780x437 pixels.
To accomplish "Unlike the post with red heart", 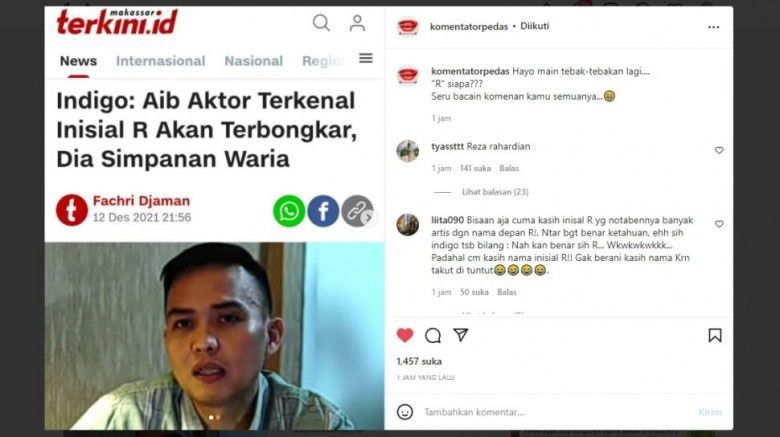I will click(405, 335).
